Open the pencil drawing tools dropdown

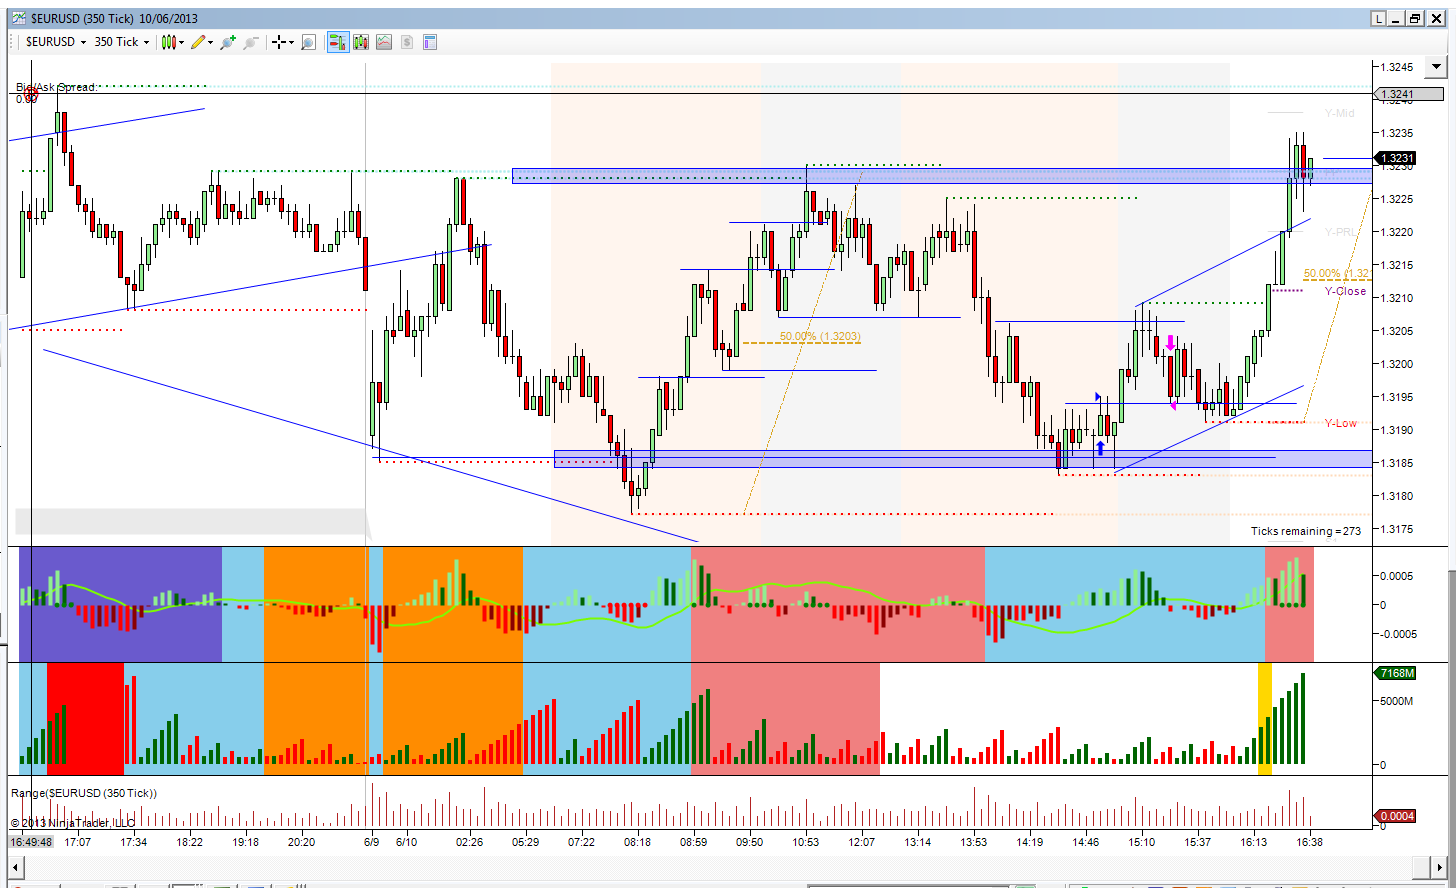click(202, 42)
